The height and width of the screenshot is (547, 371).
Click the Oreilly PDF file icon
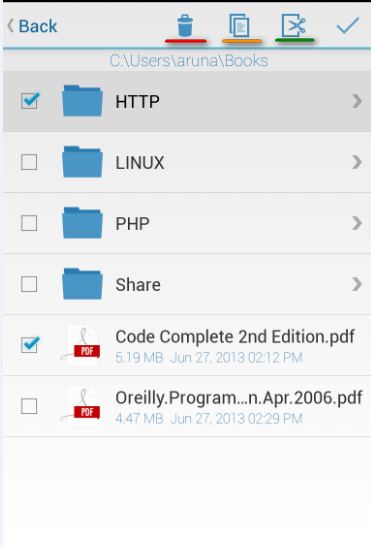pyautogui.click(x=81, y=406)
